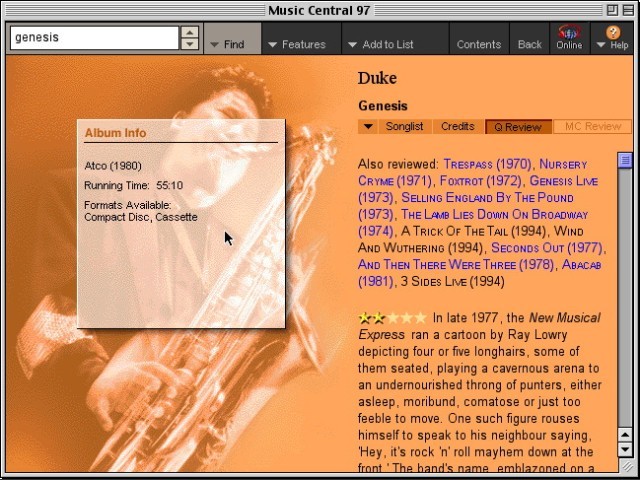Open the Genesis Live (1973) link
The height and width of the screenshot is (480, 640).
[x=563, y=181]
